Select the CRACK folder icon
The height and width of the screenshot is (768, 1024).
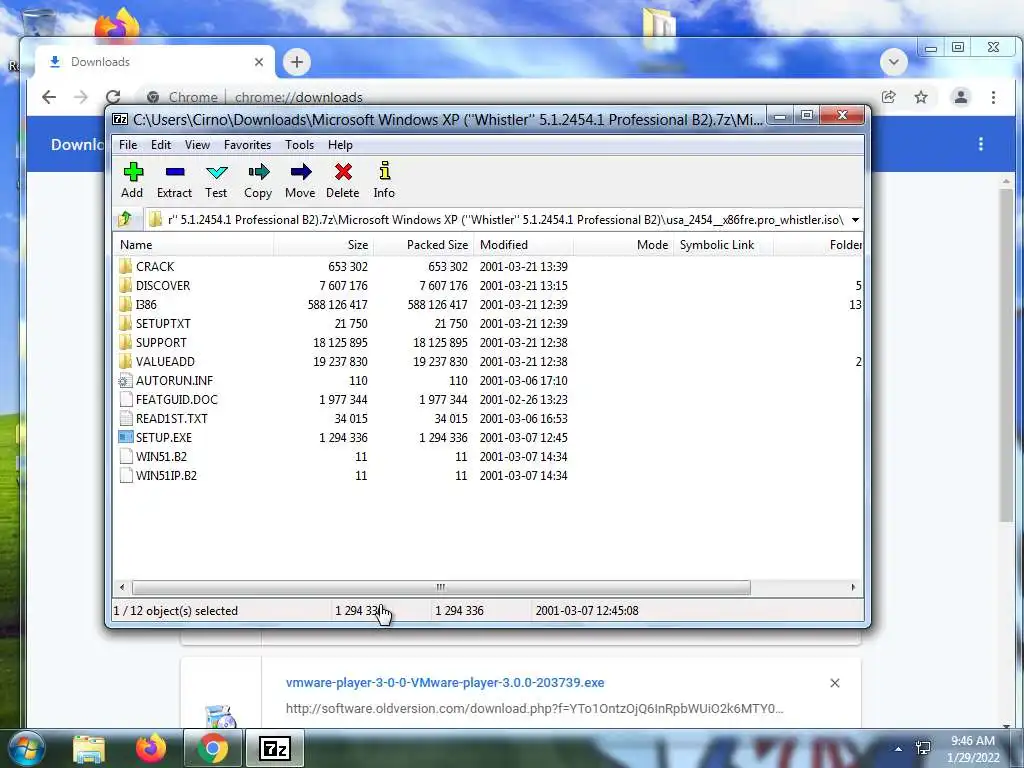tap(125, 266)
